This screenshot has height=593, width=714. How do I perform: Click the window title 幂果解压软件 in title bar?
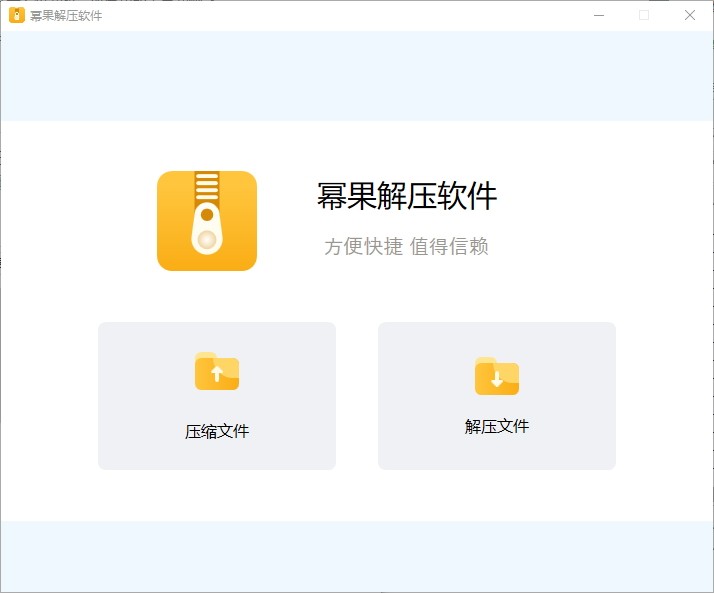click(66, 15)
